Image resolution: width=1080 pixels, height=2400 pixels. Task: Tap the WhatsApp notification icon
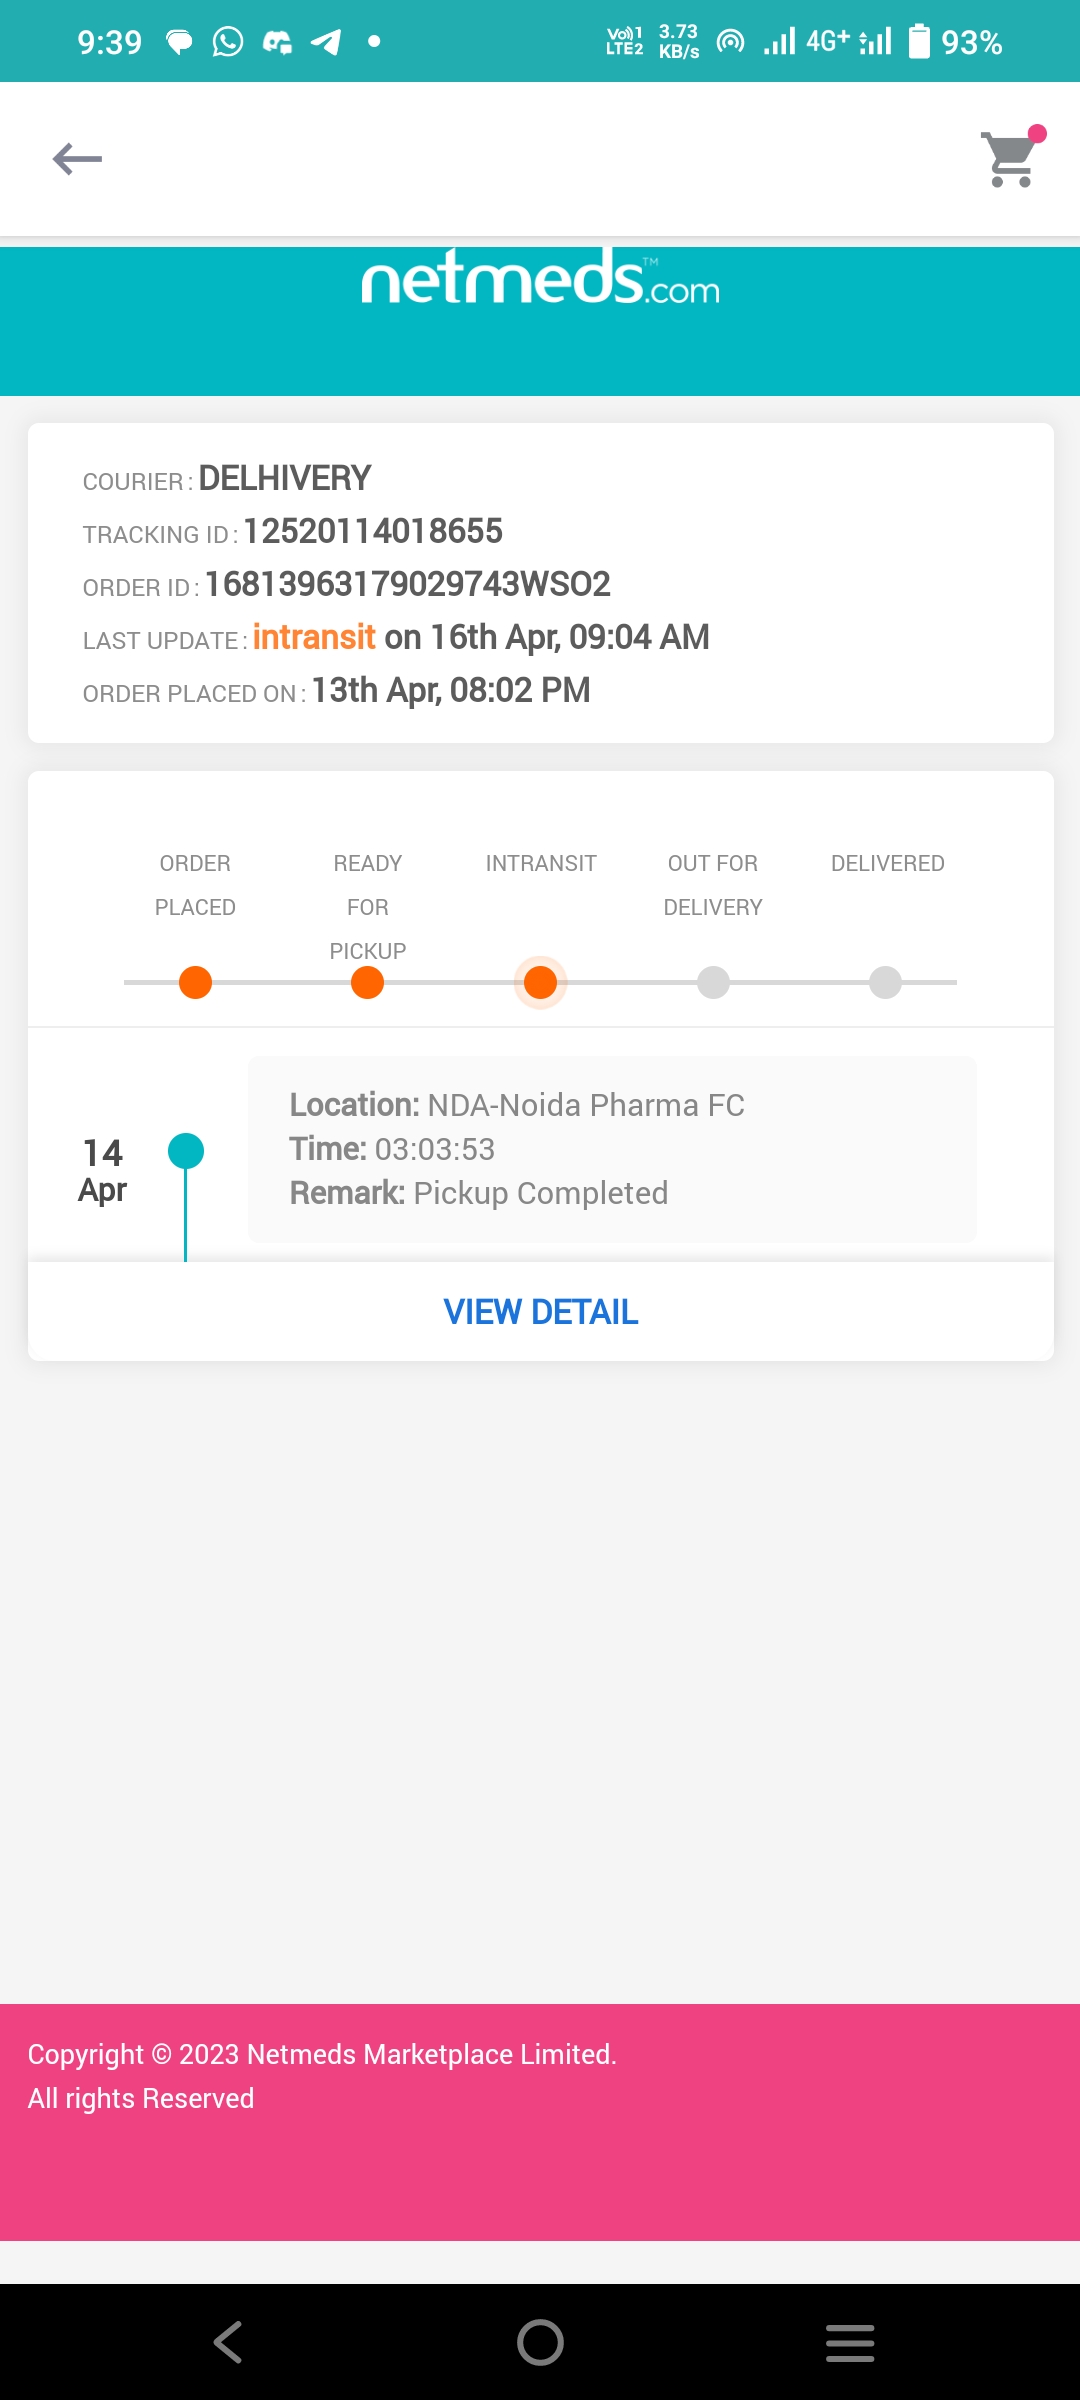coord(228,42)
